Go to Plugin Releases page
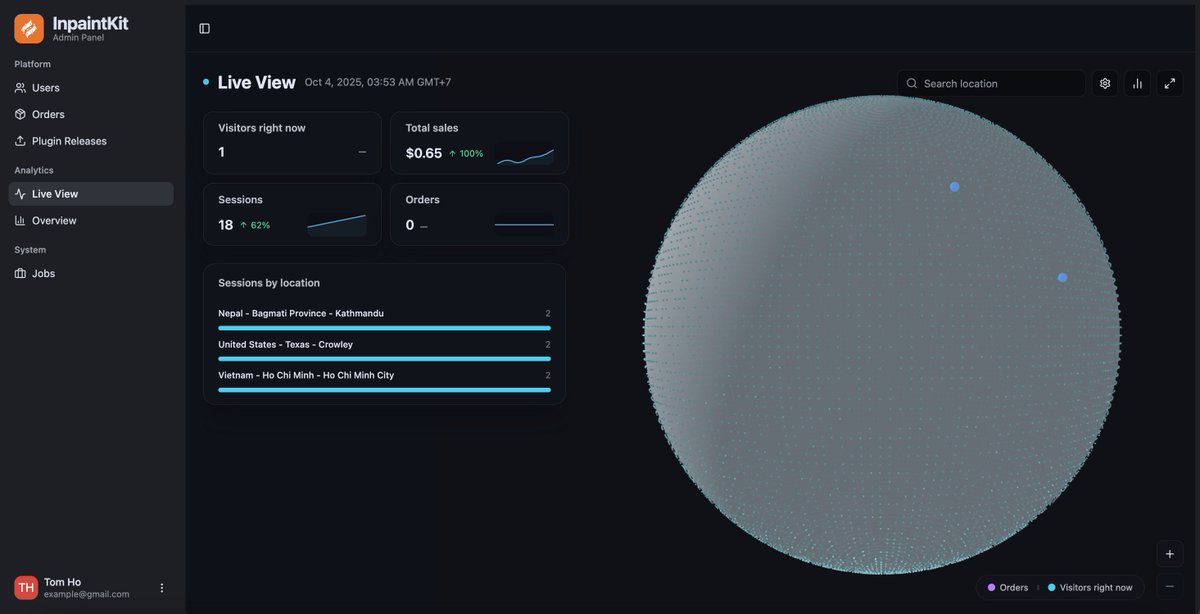The width and height of the screenshot is (1200, 614). pos(91,141)
